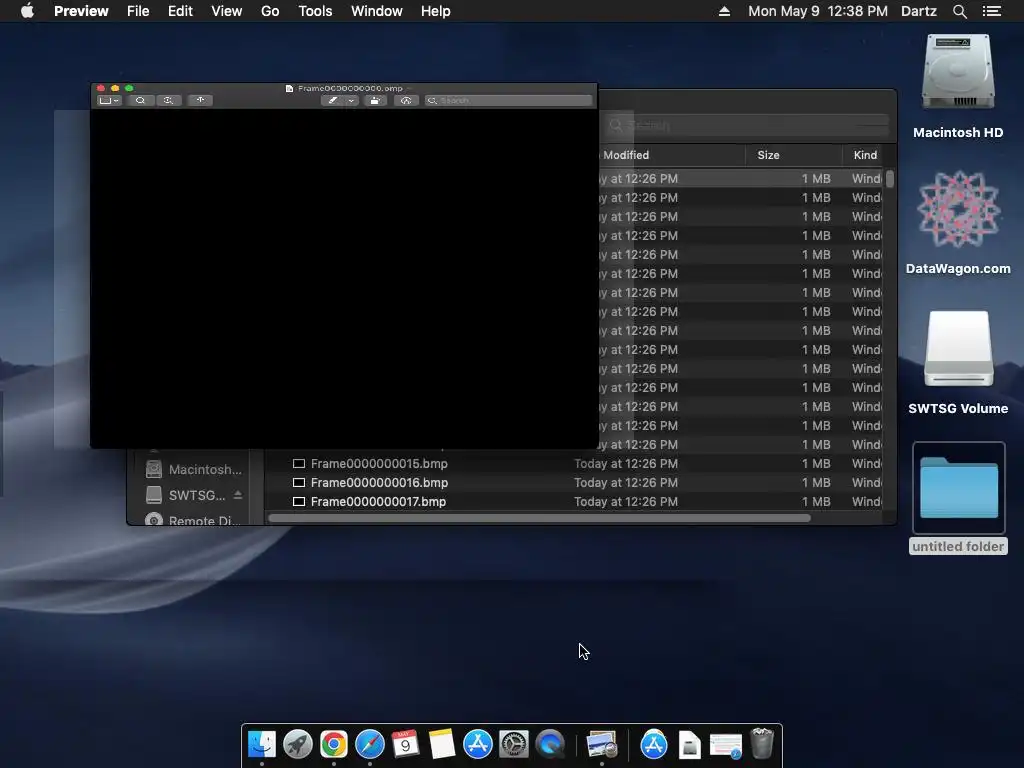Viewport: 1024px width, 768px height.
Task: Select Macintosh... in Finder sidebar
Action: coord(194,470)
